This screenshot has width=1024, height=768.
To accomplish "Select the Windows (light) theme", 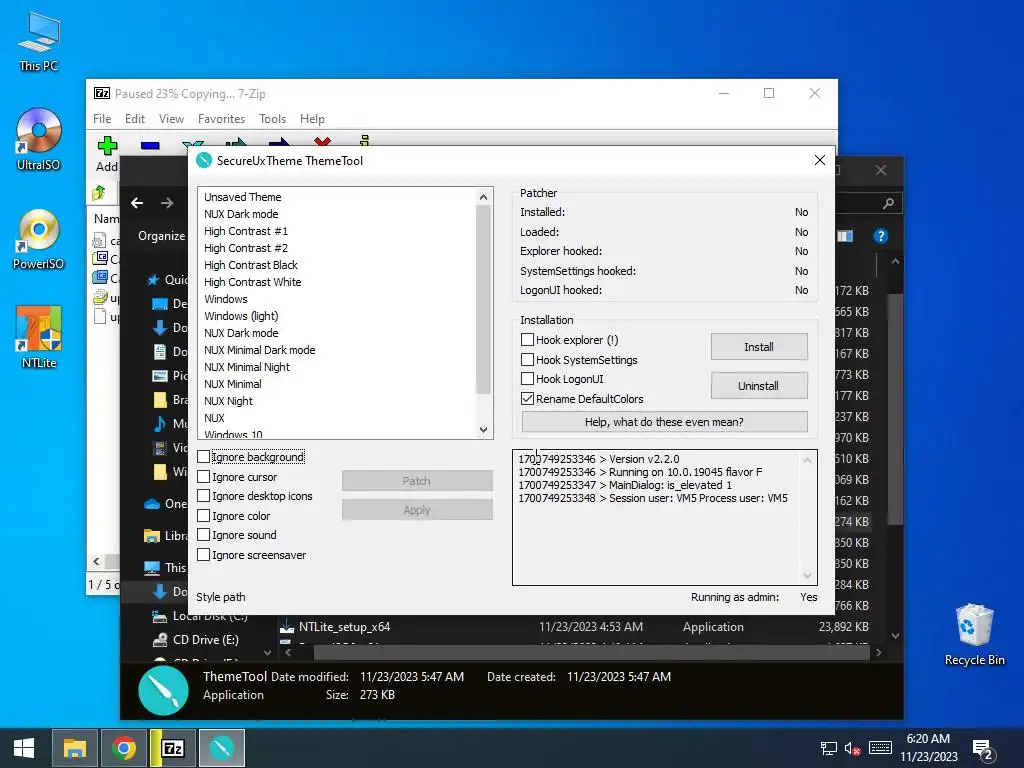I will 241,316.
